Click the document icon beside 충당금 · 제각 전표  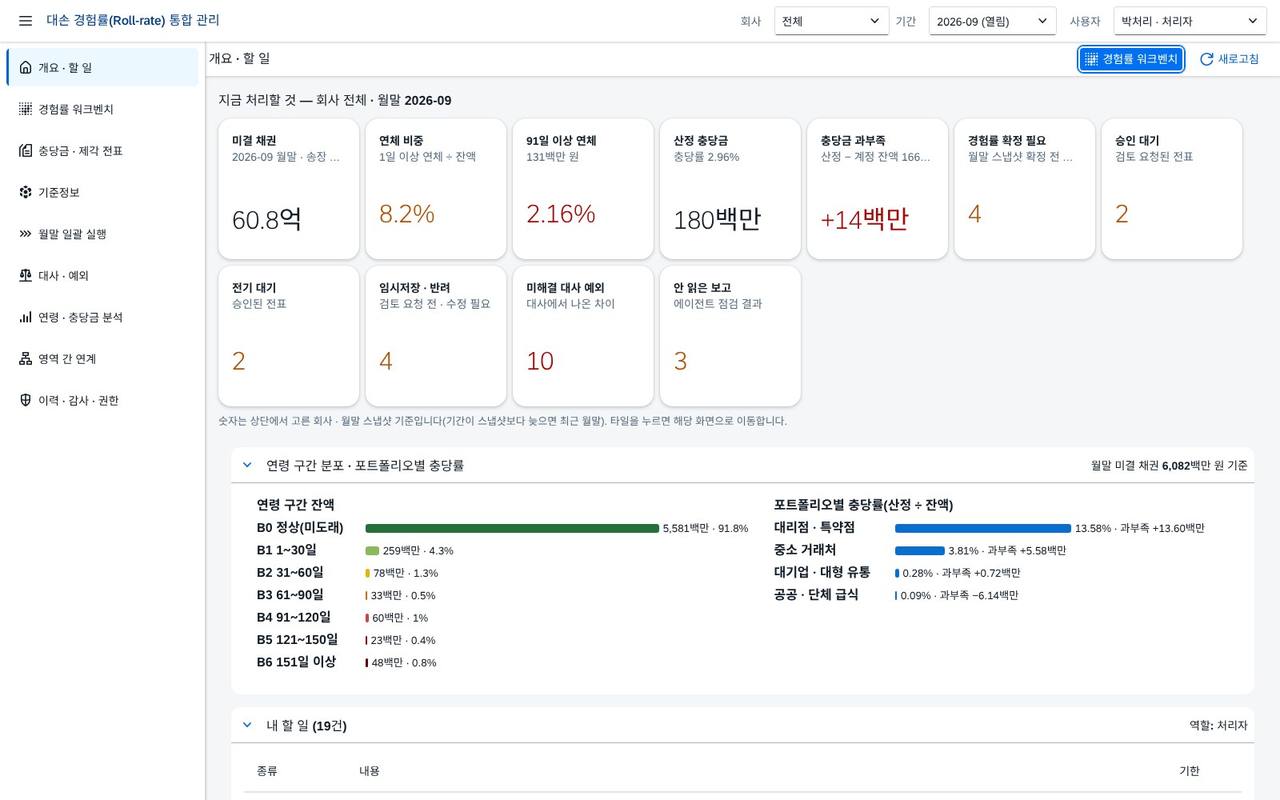(26, 151)
